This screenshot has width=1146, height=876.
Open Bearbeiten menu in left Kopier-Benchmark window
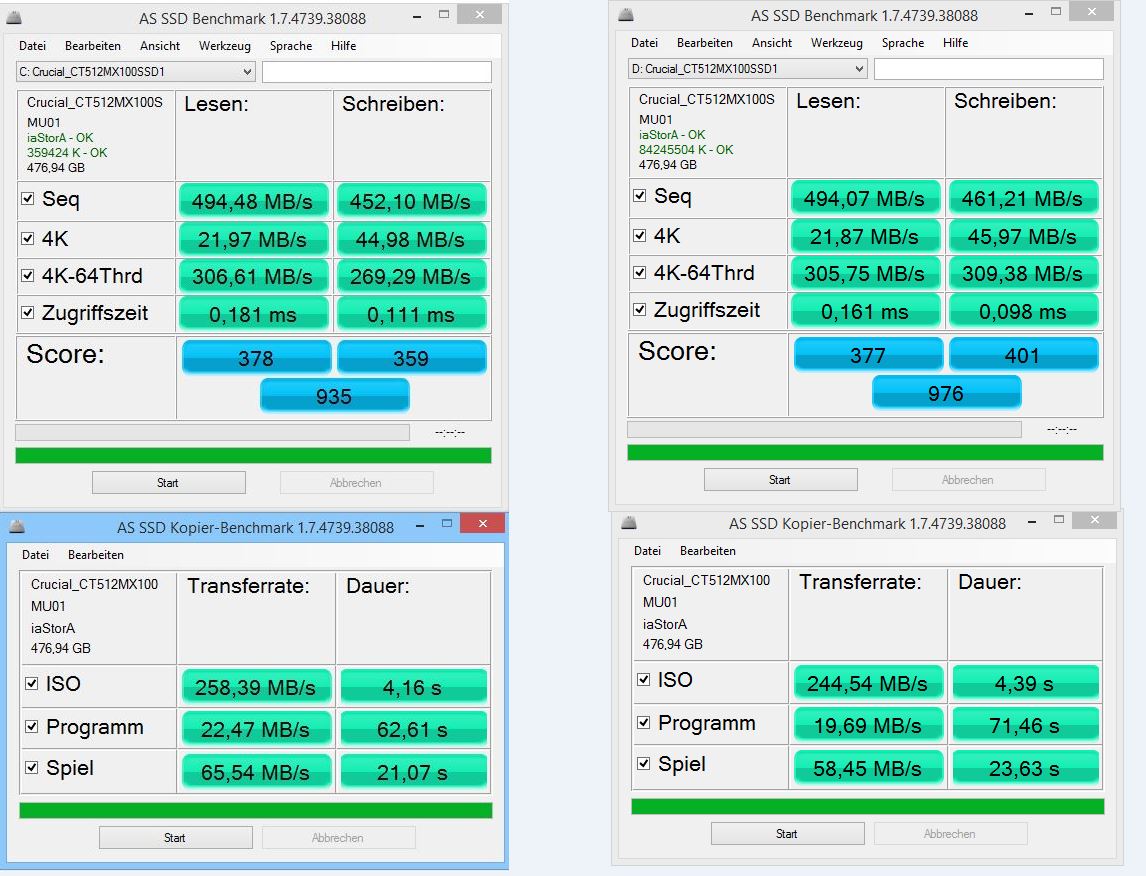96,555
